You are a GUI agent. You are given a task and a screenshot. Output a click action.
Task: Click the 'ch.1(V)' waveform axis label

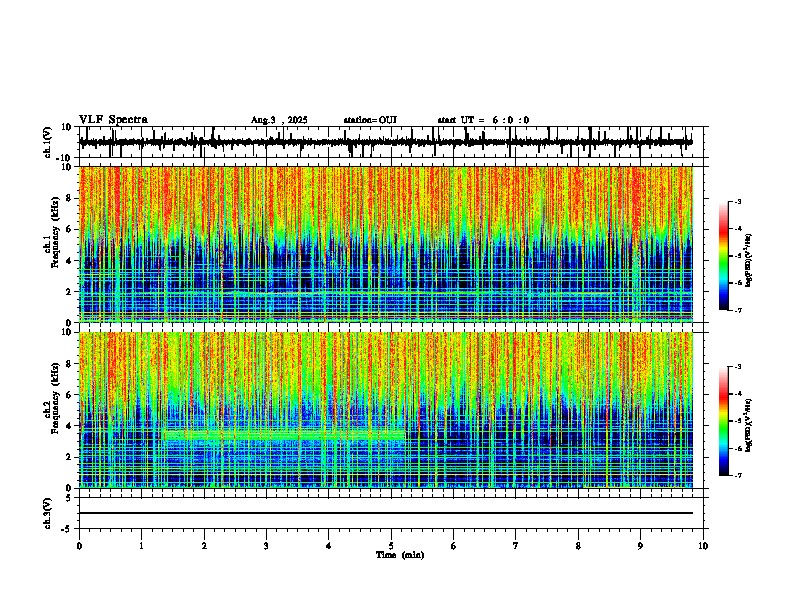pyautogui.click(x=48, y=142)
